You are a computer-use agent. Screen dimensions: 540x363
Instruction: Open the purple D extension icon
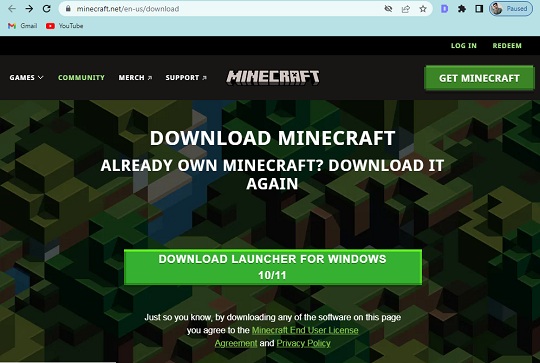coord(445,9)
